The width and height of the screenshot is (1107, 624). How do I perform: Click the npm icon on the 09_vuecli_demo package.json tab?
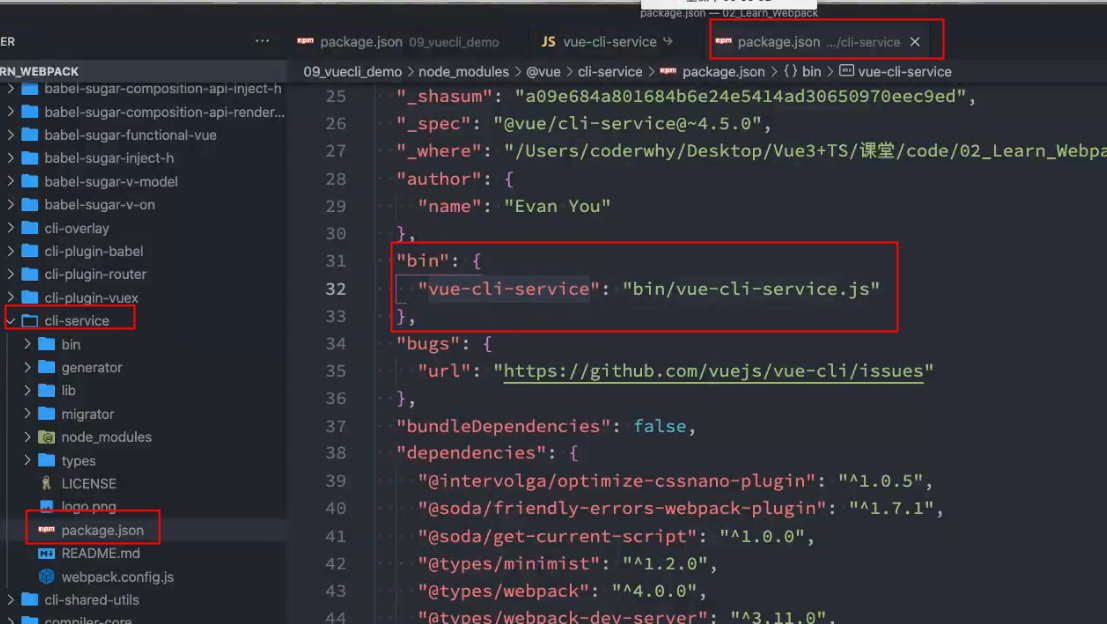click(x=306, y=41)
